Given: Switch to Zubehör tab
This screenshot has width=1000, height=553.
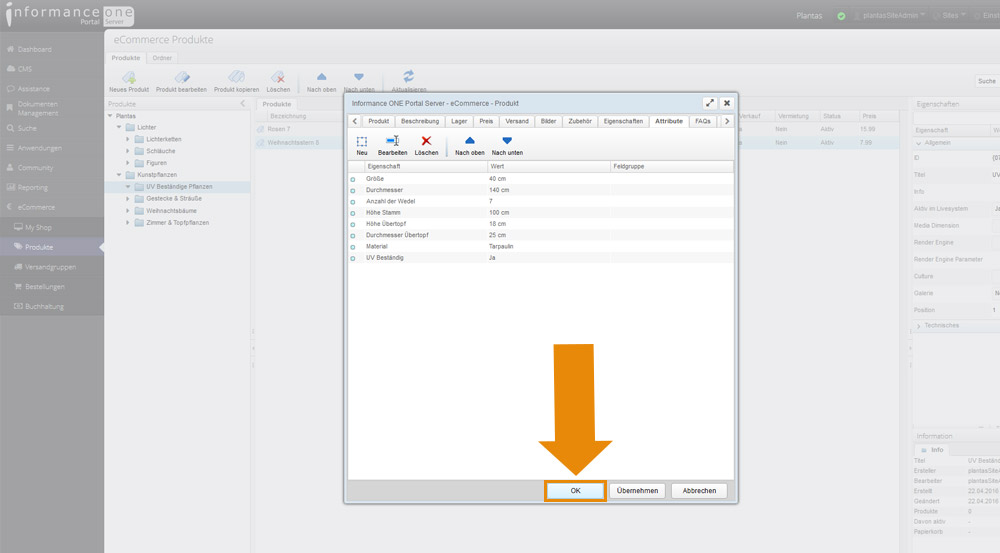Looking at the screenshot, I should (580, 121).
